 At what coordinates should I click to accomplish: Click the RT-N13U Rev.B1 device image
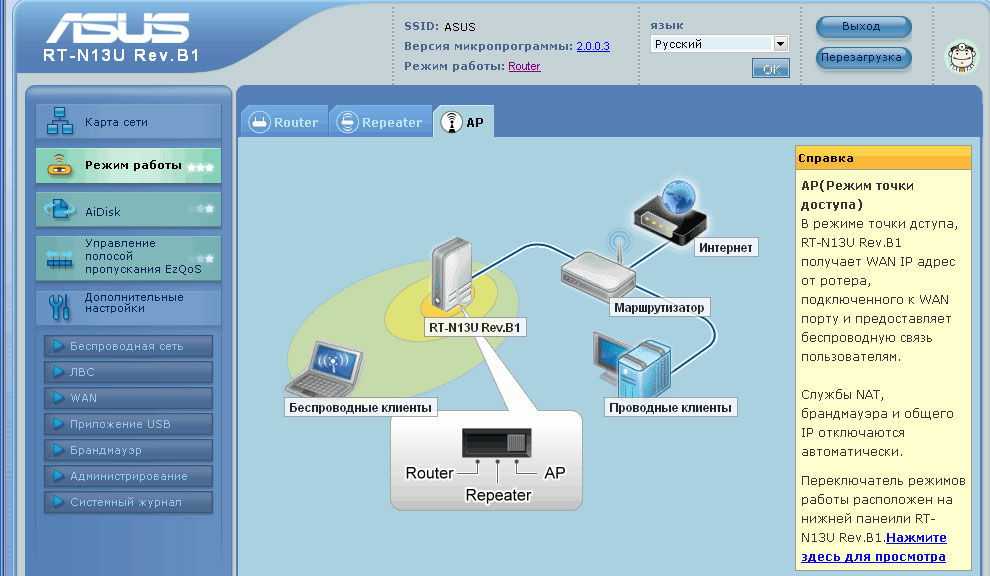coord(451,274)
